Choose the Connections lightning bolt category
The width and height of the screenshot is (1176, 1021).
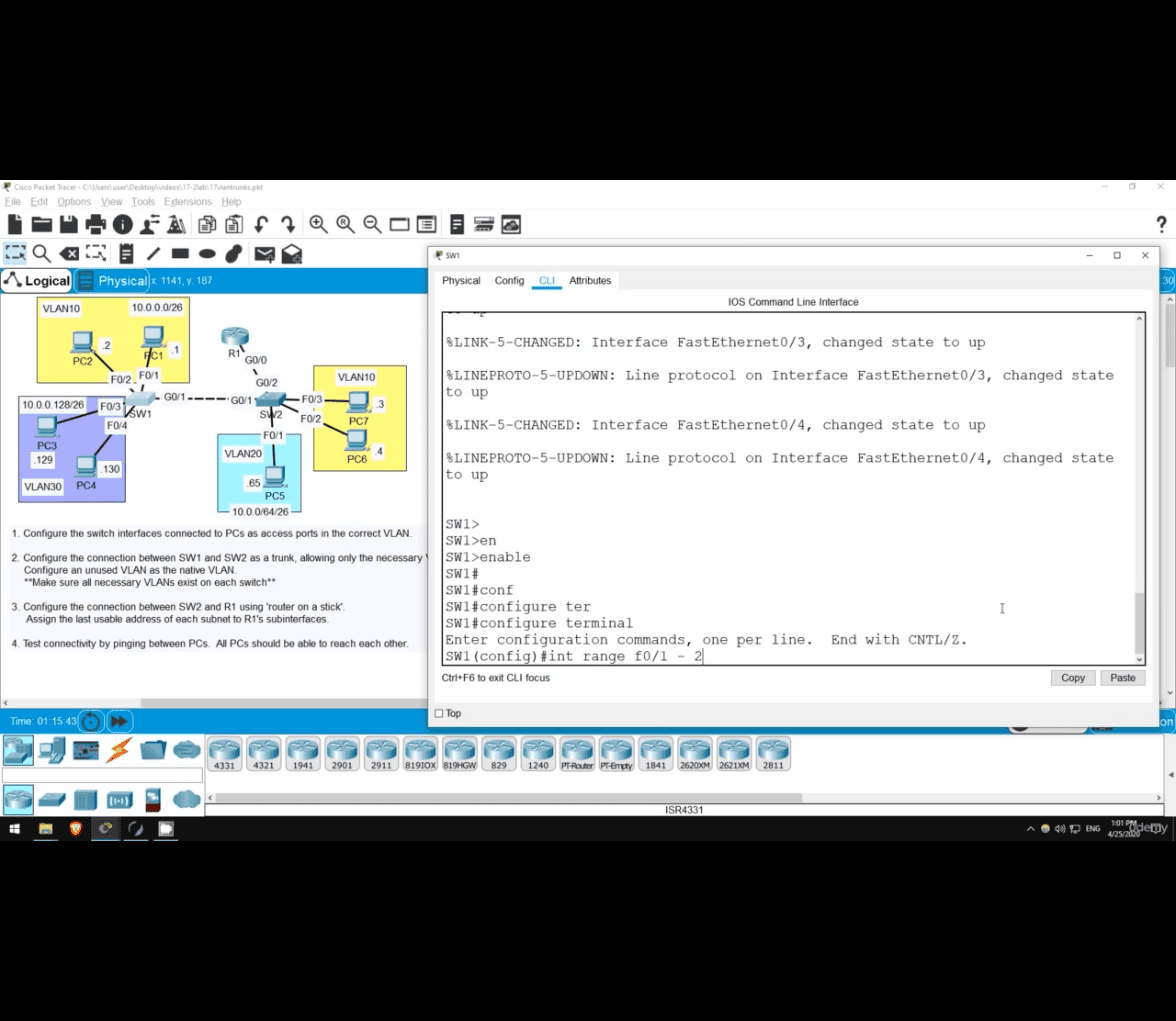(118, 750)
